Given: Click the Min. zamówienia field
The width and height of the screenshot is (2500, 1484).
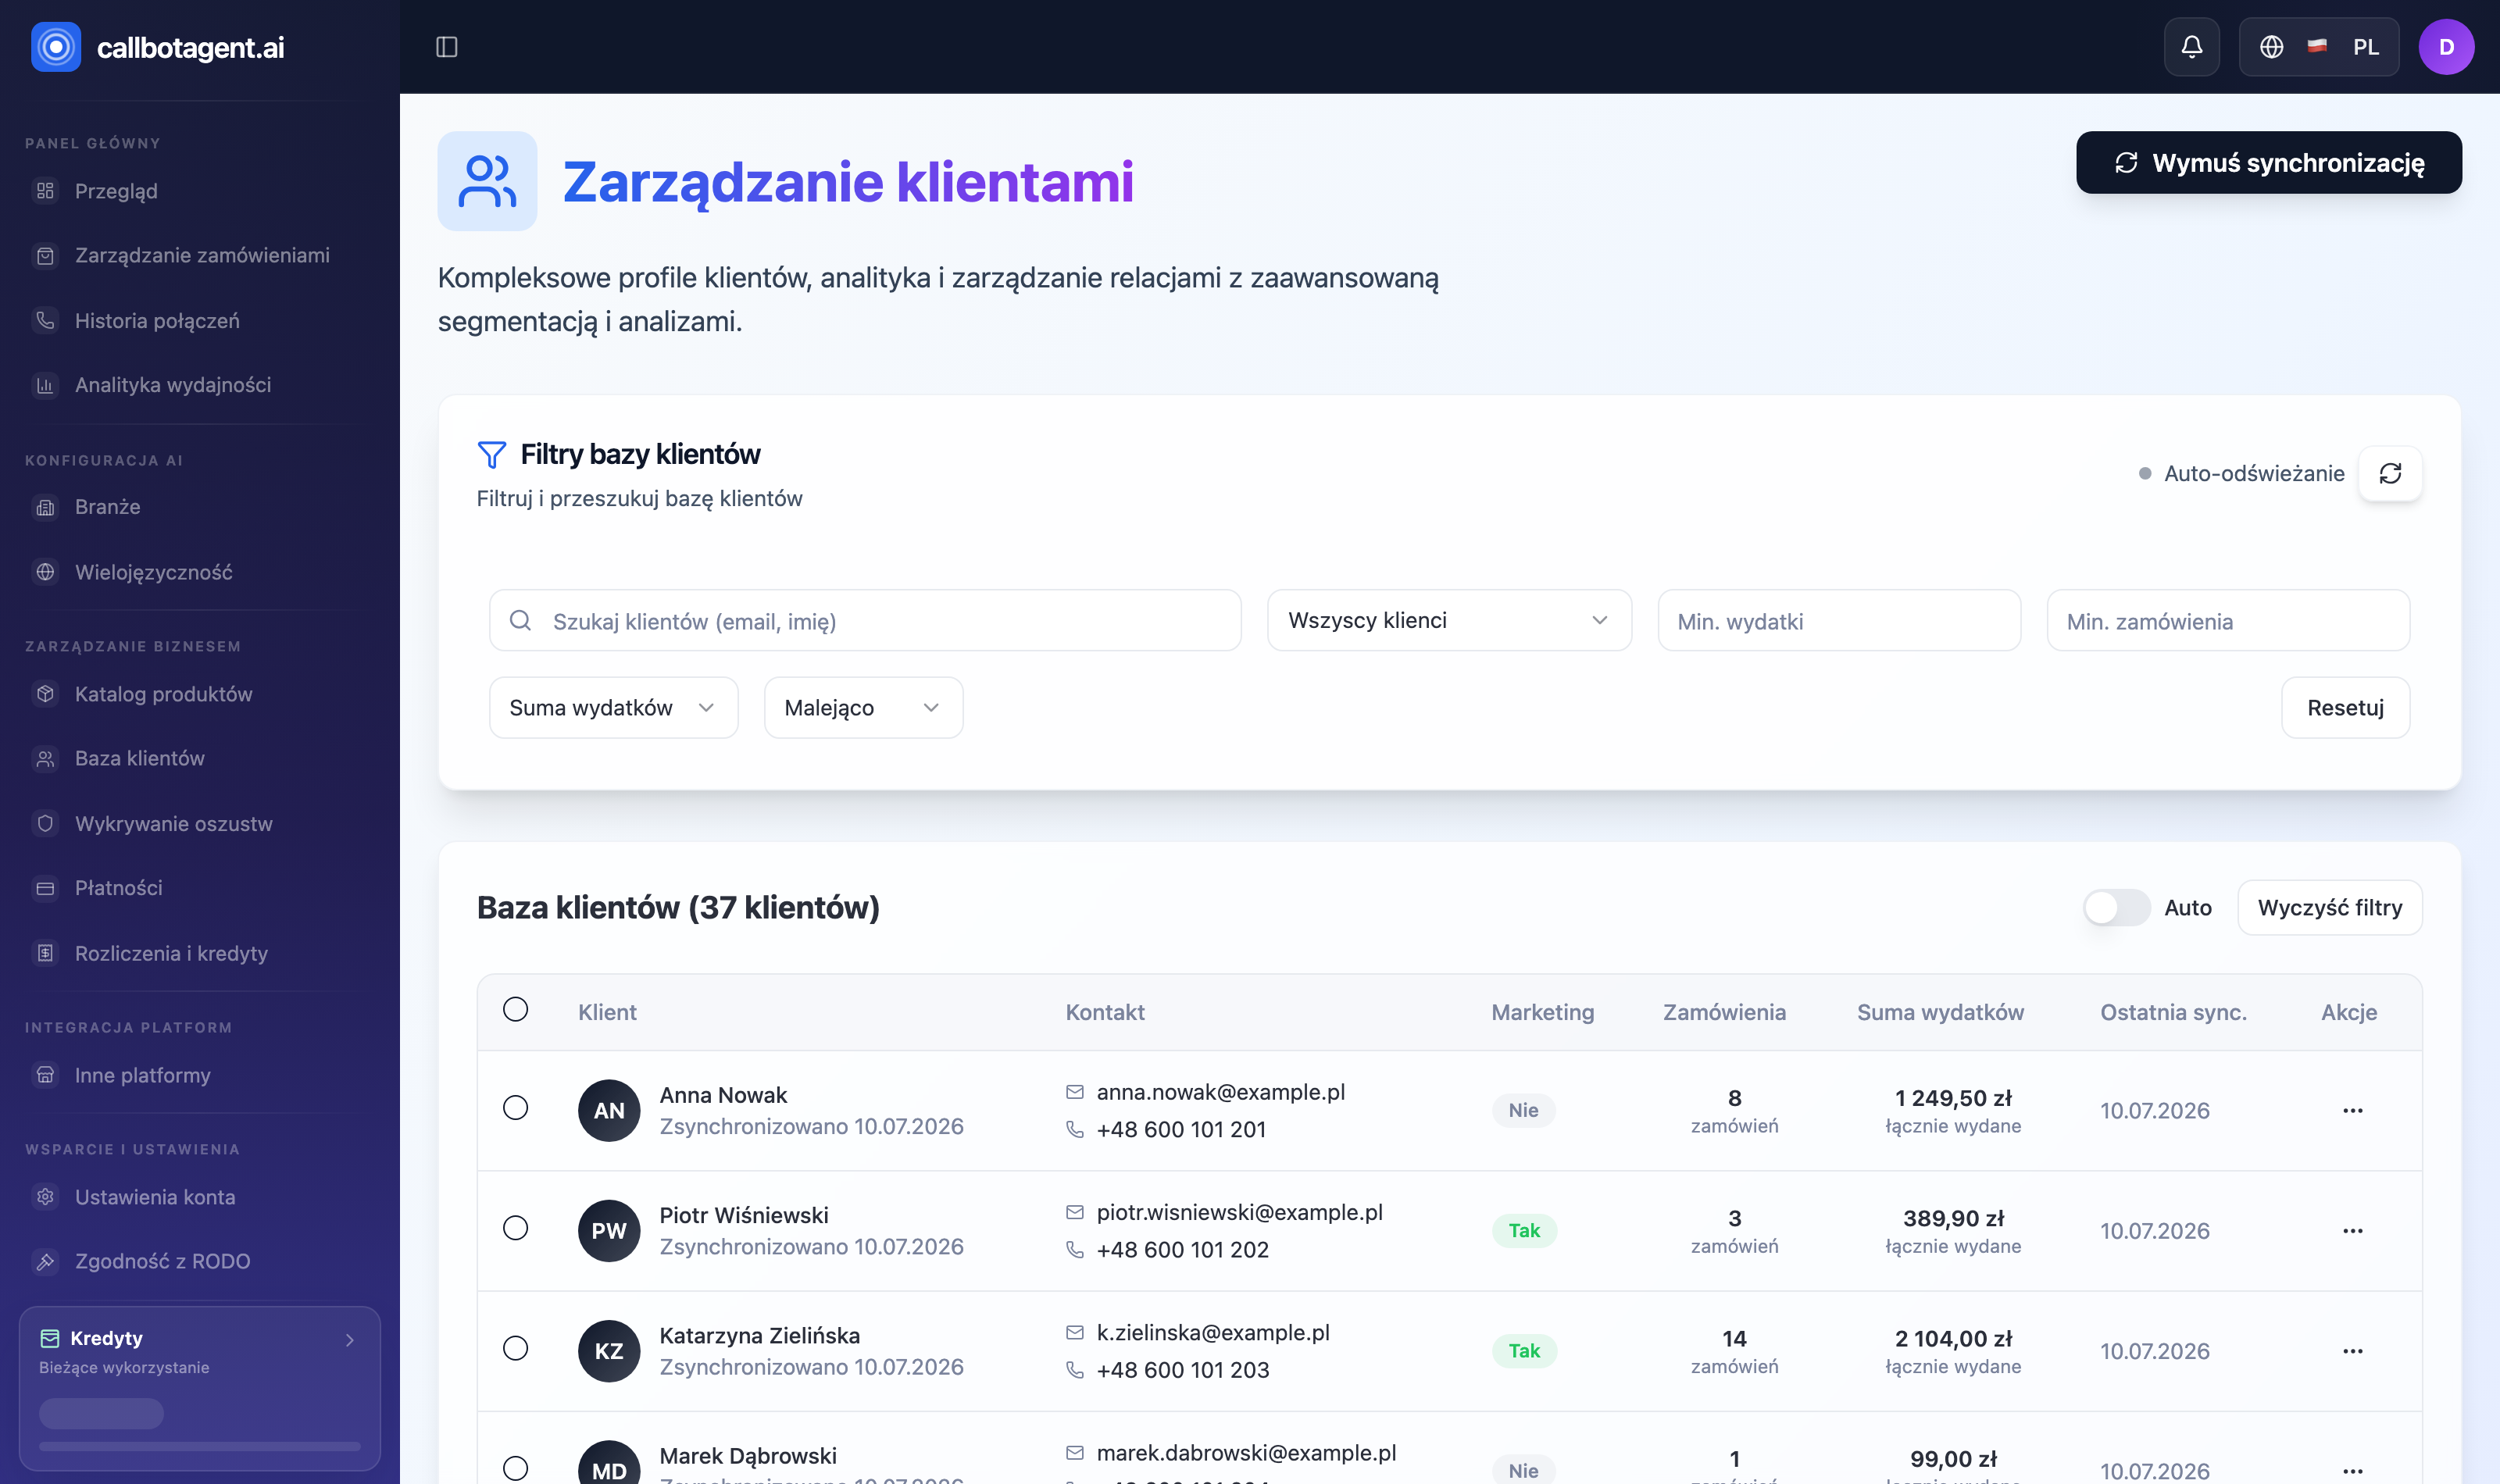Looking at the screenshot, I should tap(2228, 620).
